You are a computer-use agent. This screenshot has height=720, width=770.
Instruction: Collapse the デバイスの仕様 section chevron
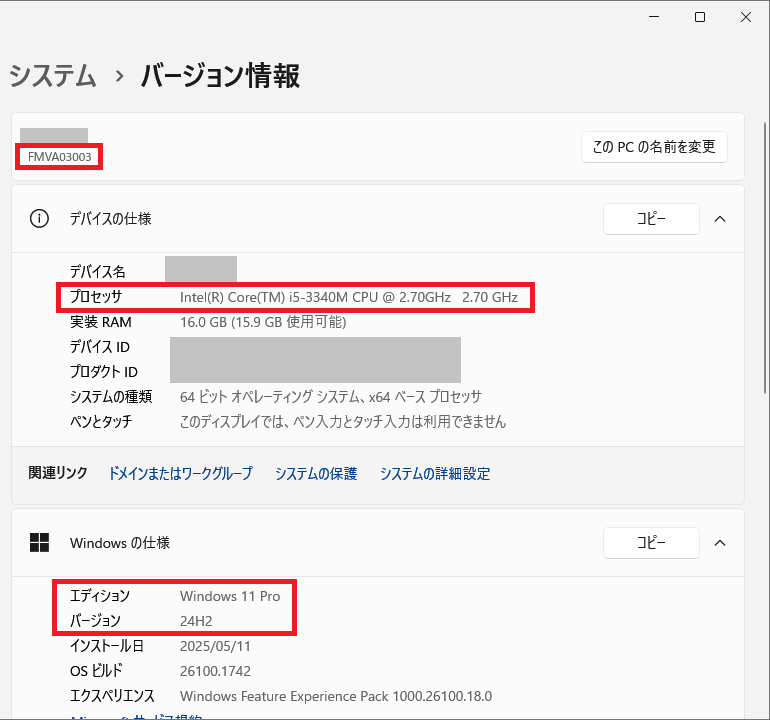pyautogui.click(x=720, y=219)
